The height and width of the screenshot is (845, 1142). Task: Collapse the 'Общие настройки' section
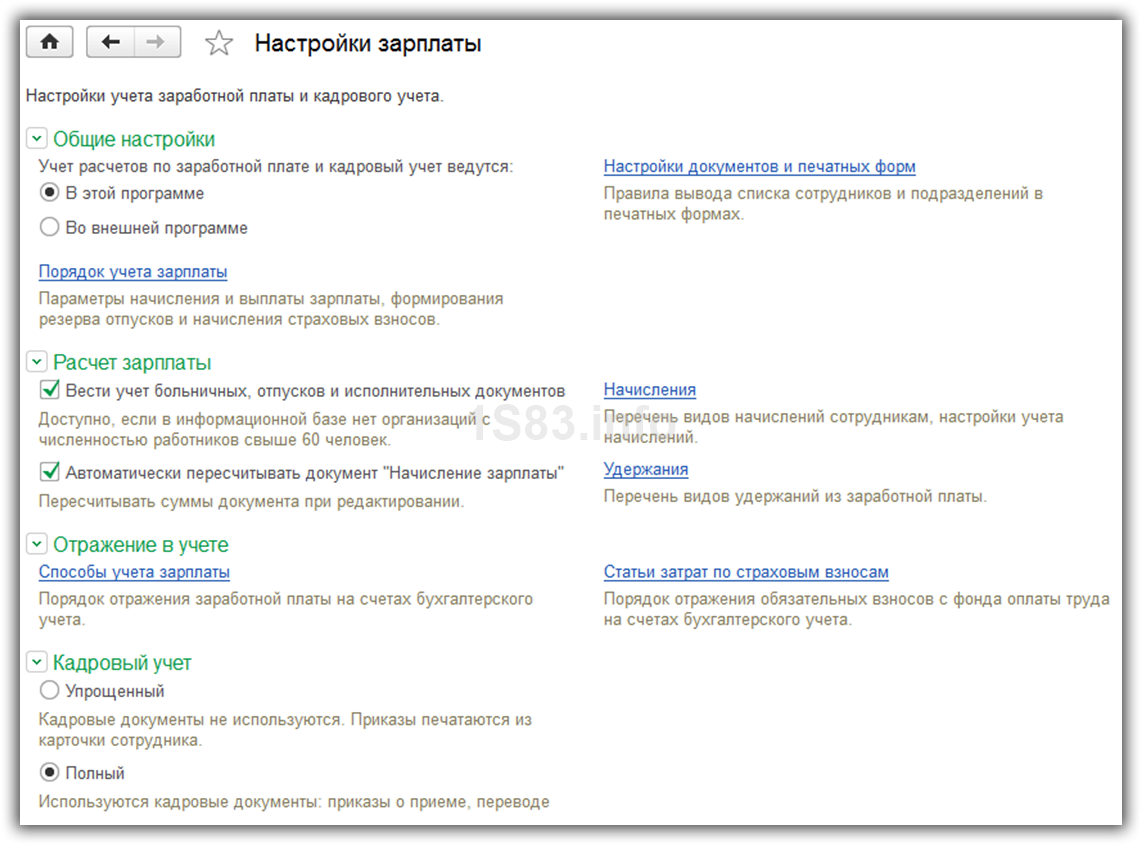coord(37,139)
